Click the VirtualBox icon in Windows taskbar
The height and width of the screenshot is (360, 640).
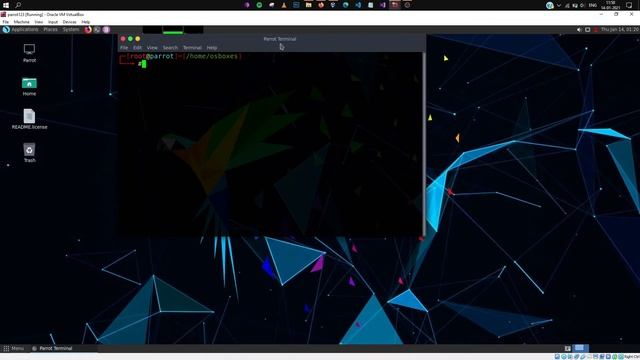click(395, 5)
